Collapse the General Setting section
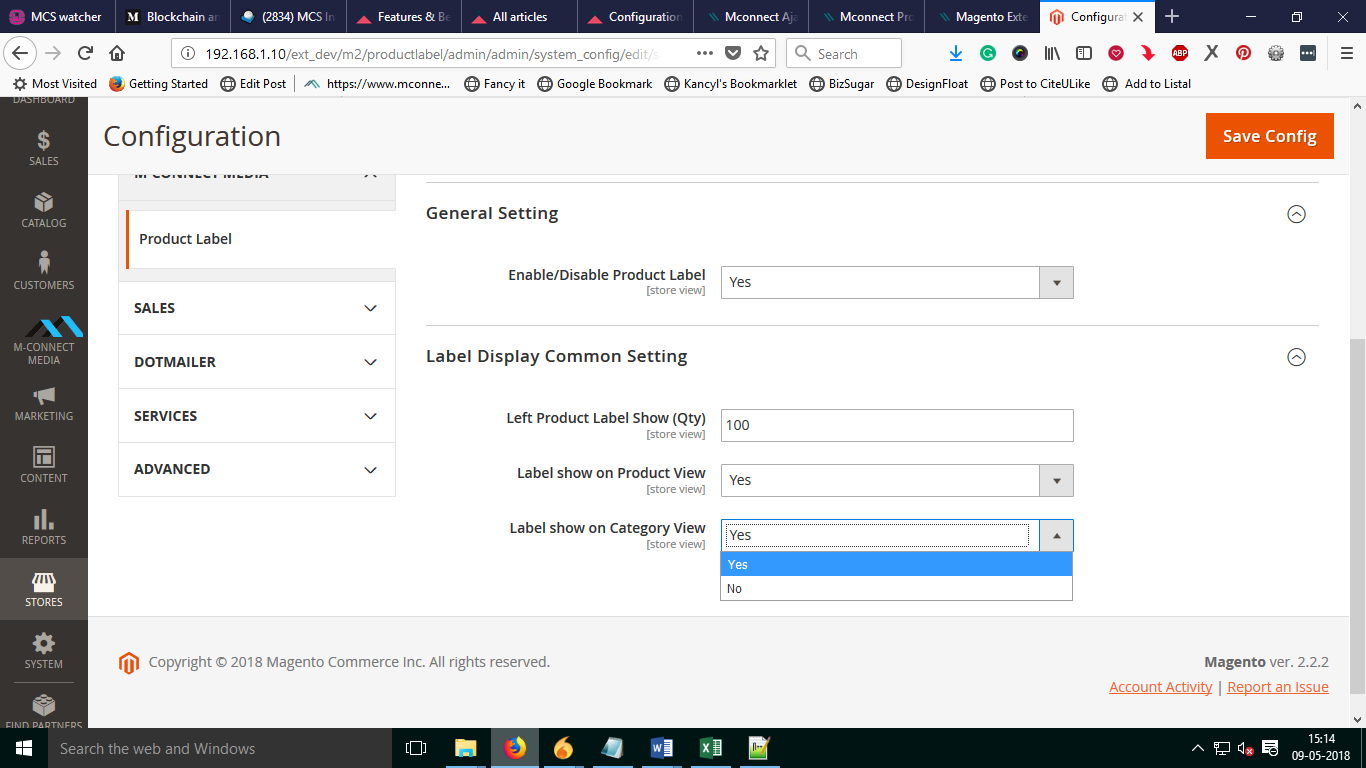1366x768 pixels. click(1296, 214)
